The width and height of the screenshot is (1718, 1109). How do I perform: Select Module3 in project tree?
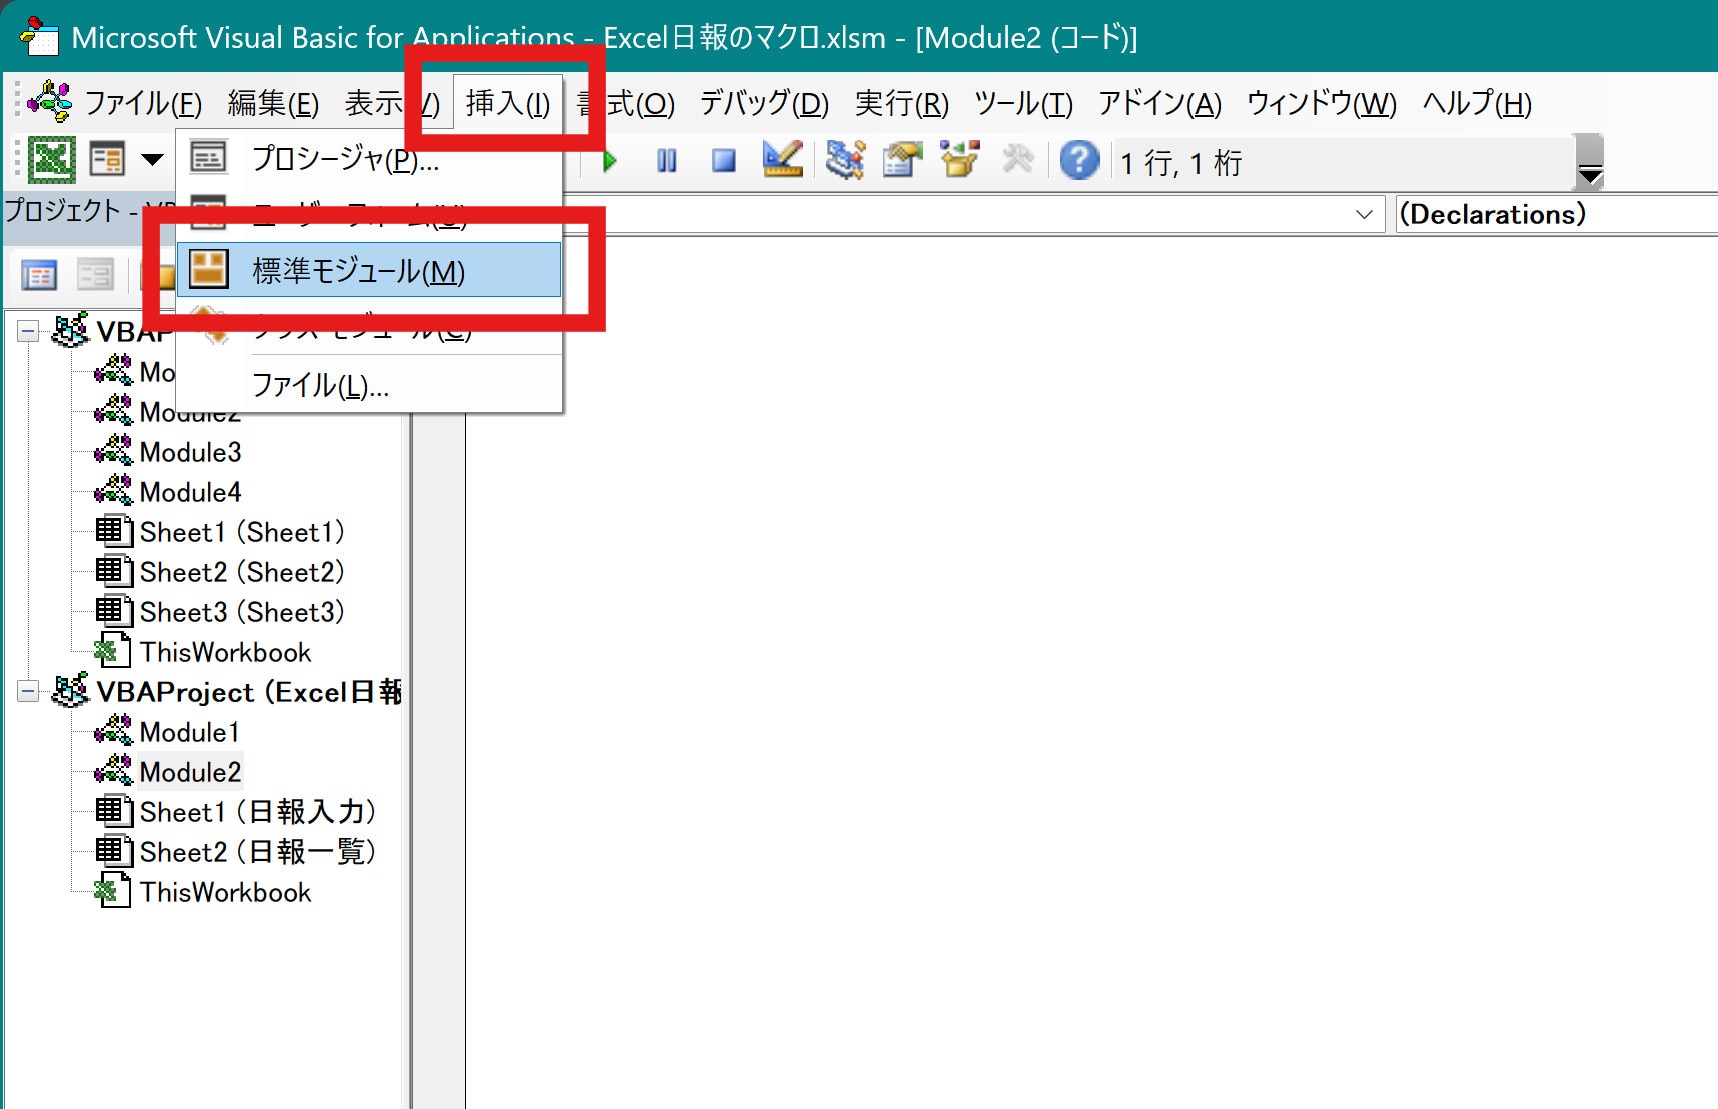(x=190, y=452)
